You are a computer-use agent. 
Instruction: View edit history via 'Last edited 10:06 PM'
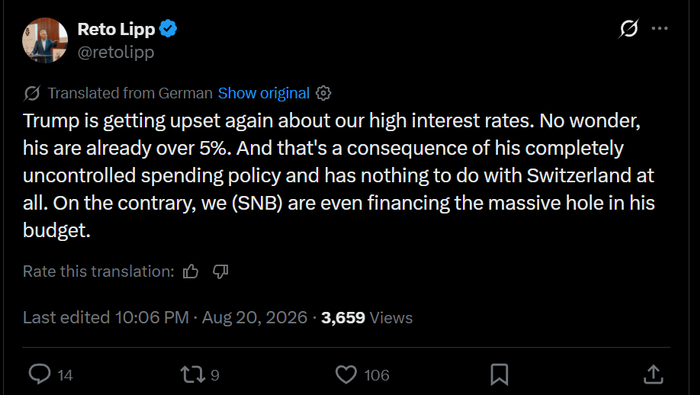(x=106, y=317)
